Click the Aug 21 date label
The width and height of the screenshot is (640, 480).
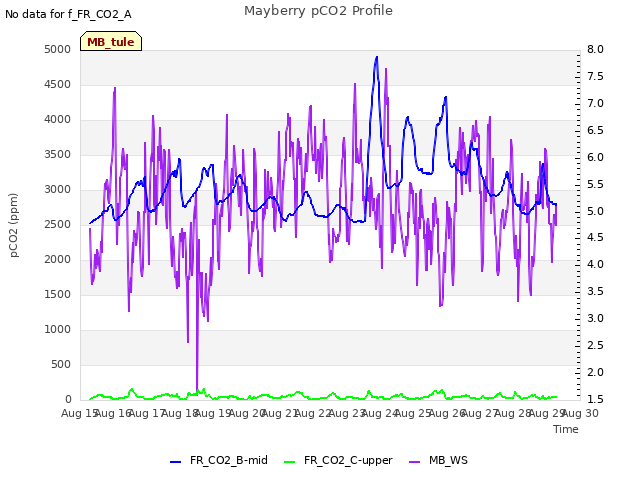(280, 413)
